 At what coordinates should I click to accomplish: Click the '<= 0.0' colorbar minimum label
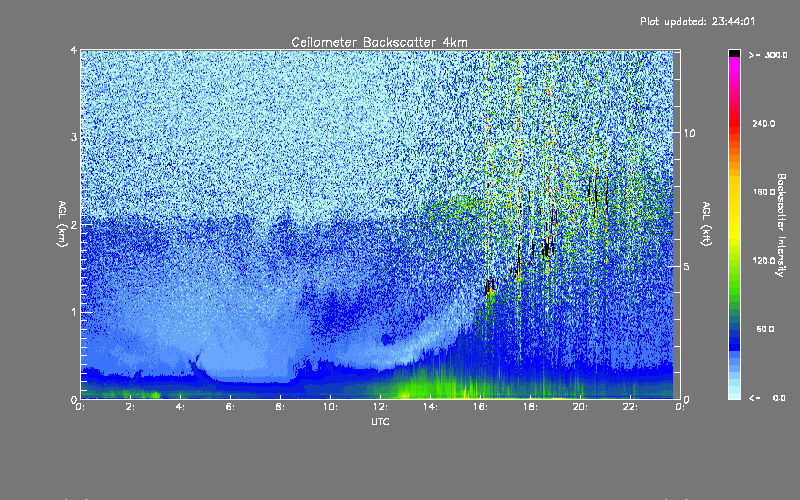[767, 398]
